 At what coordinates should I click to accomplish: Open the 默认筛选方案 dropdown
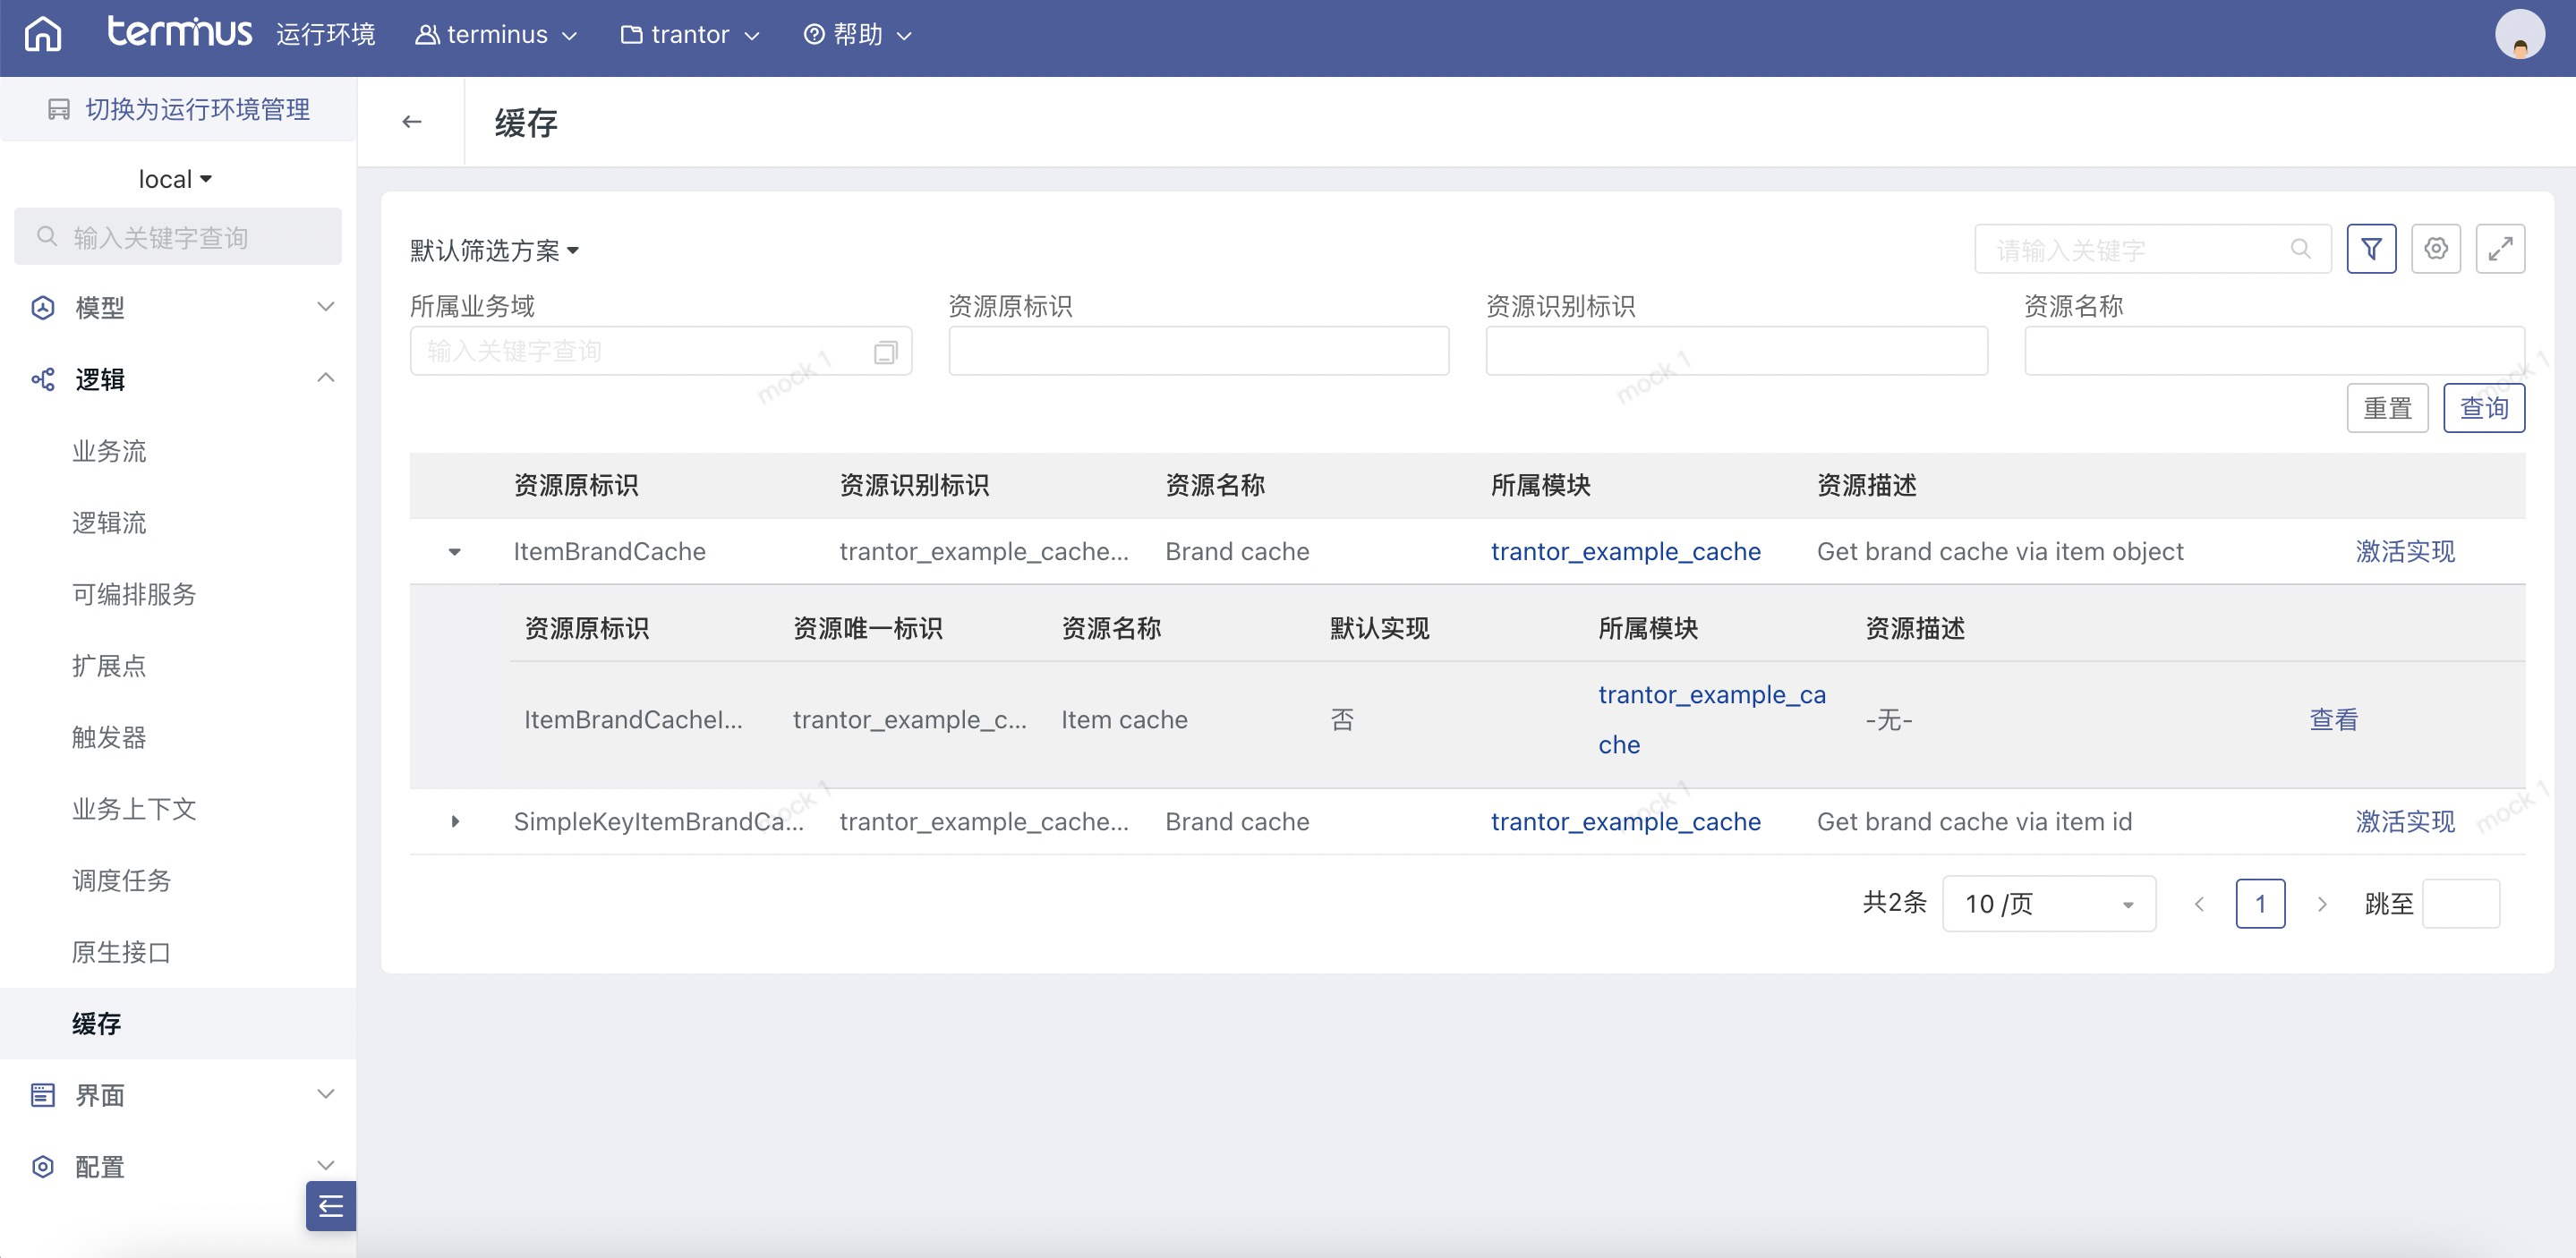pos(494,250)
